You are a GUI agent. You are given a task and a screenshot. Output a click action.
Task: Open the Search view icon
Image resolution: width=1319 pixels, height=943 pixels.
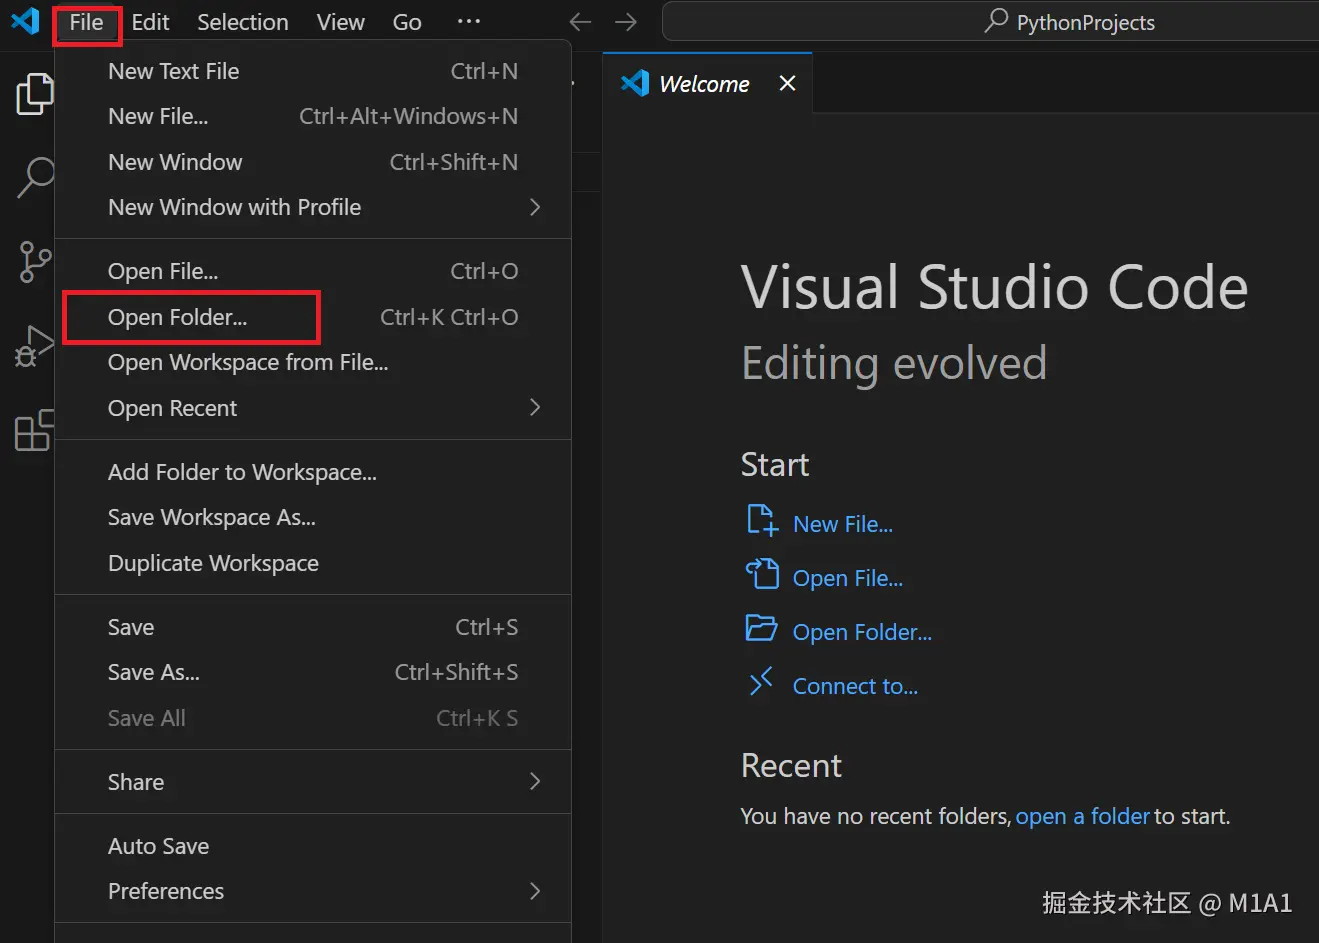34,178
